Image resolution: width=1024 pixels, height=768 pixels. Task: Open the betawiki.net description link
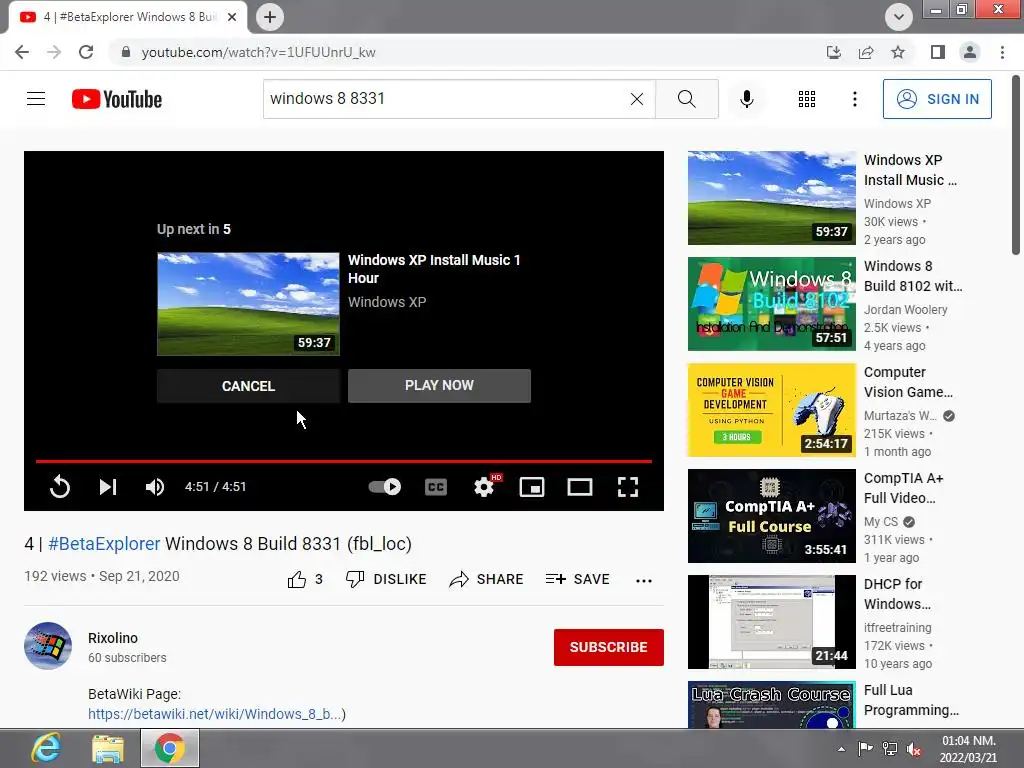pyautogui.click(x=217, y=714)
